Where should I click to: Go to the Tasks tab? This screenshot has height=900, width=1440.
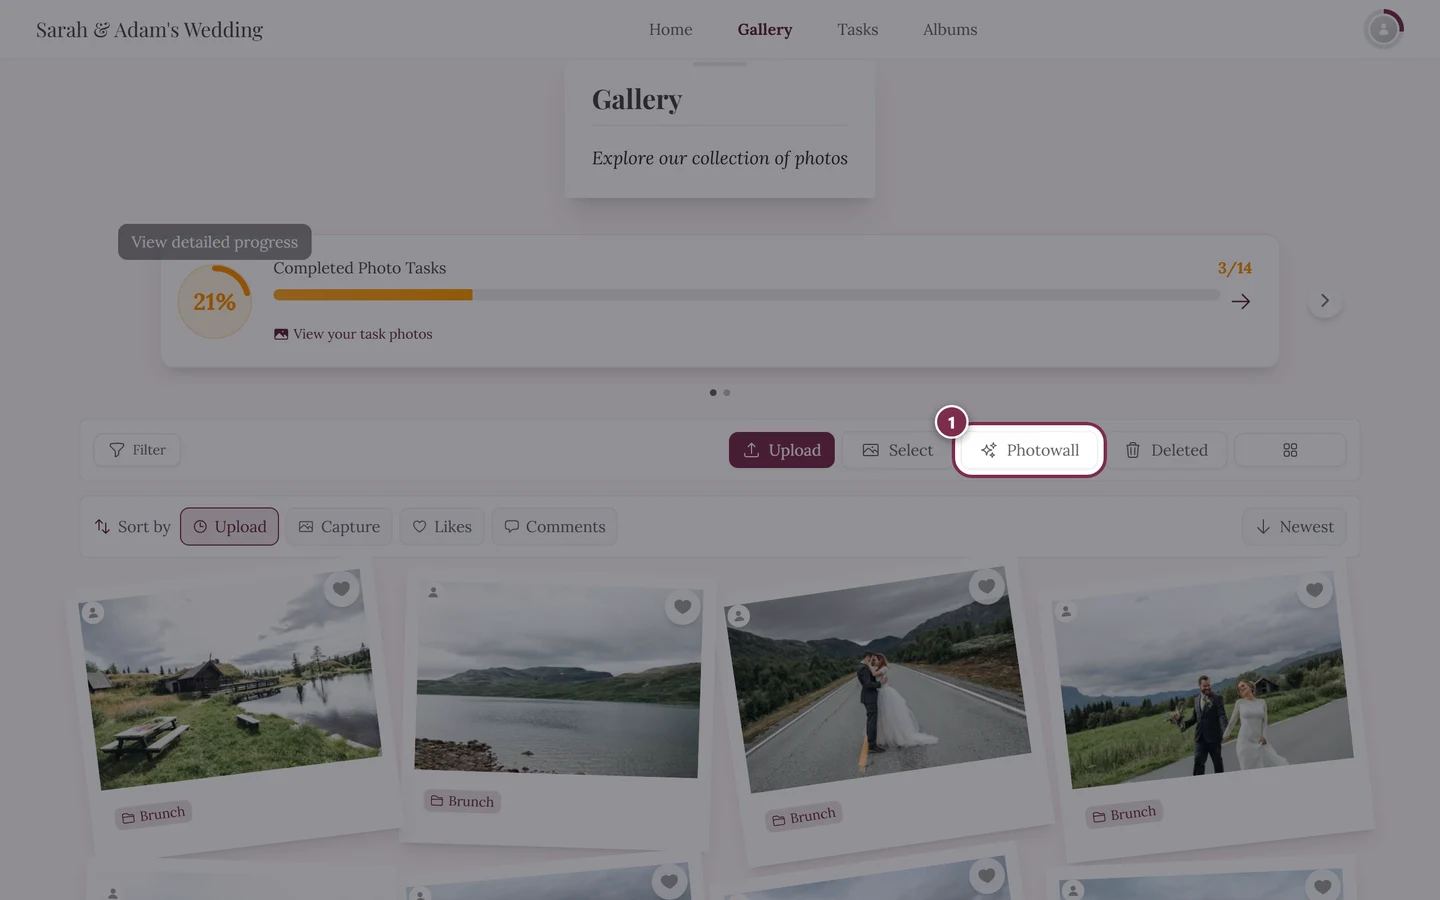(857, 29)
